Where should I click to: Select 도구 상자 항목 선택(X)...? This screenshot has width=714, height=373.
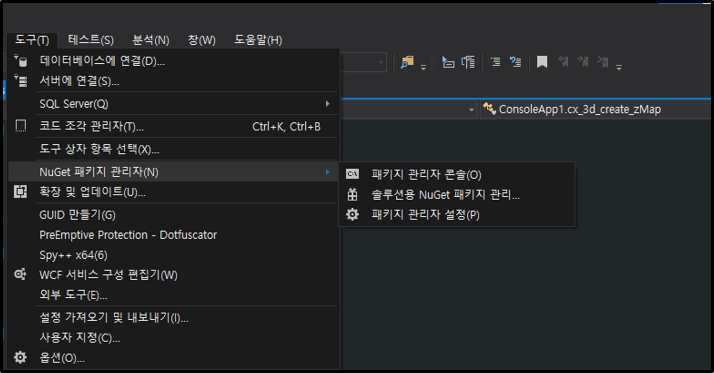coord(173,149)
